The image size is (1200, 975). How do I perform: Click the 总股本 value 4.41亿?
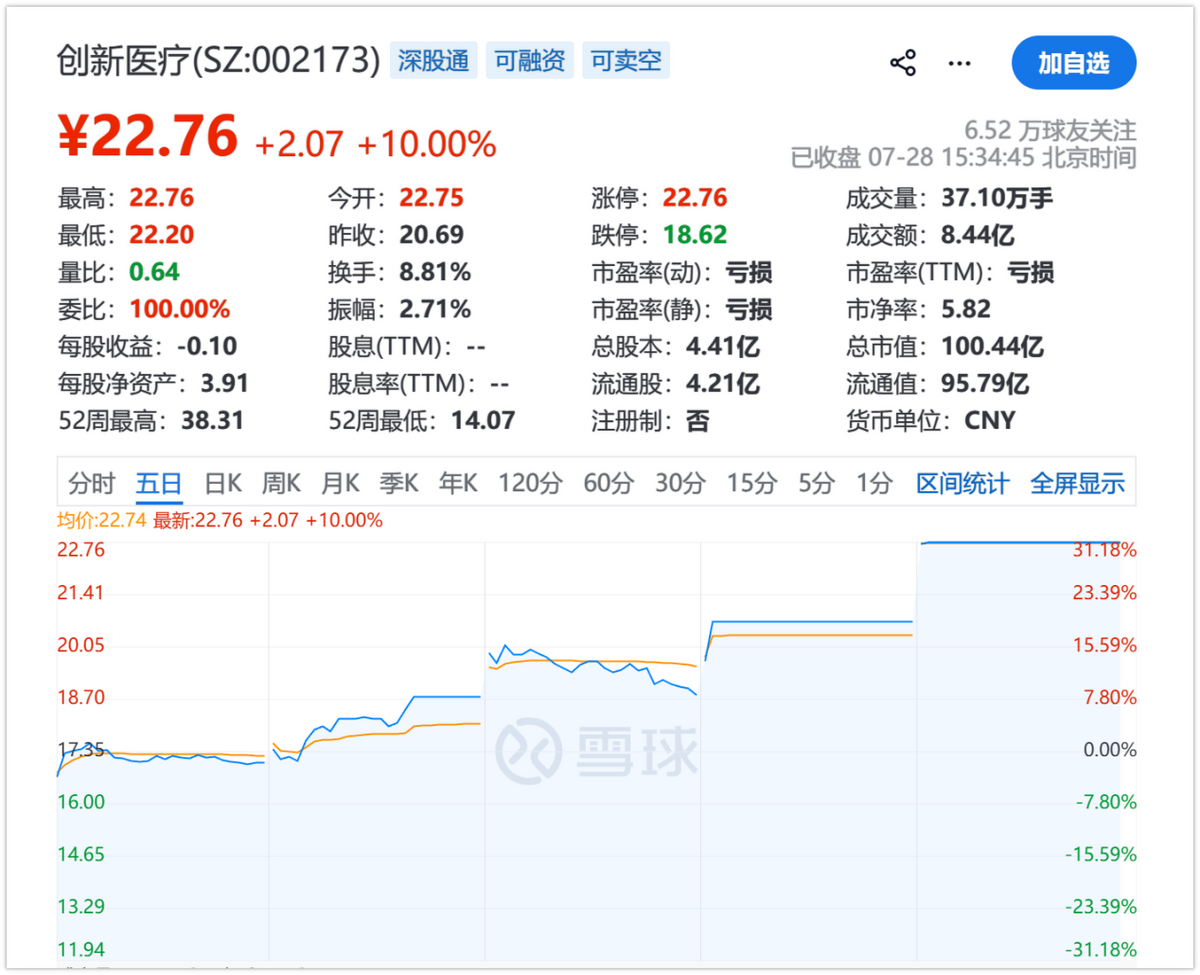(723, 347)
